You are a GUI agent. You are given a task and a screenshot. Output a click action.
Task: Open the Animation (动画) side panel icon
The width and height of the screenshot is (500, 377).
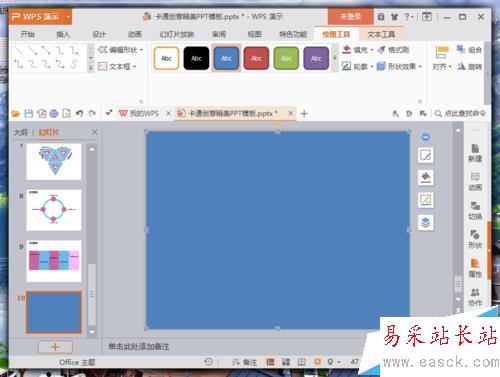click(475, 182)
